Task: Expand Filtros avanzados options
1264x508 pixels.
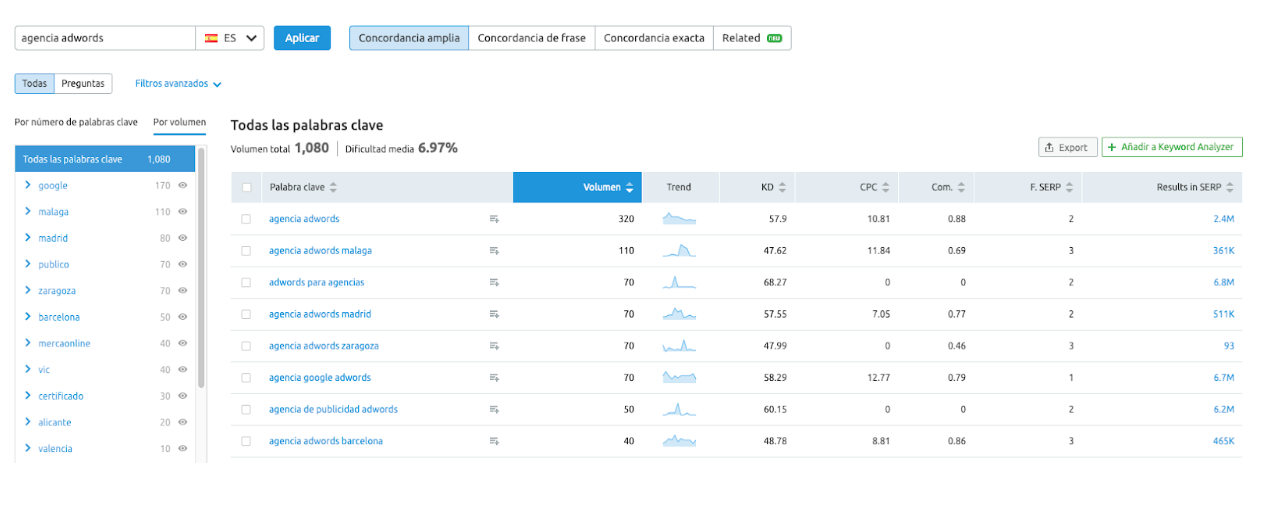Action: click(x=178, y=84)
